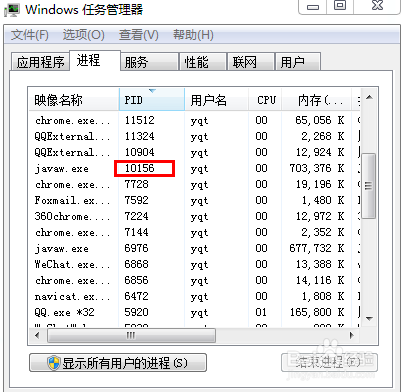Click memory value 677,732 K
404x392 pixels.
tap(317, 248)
